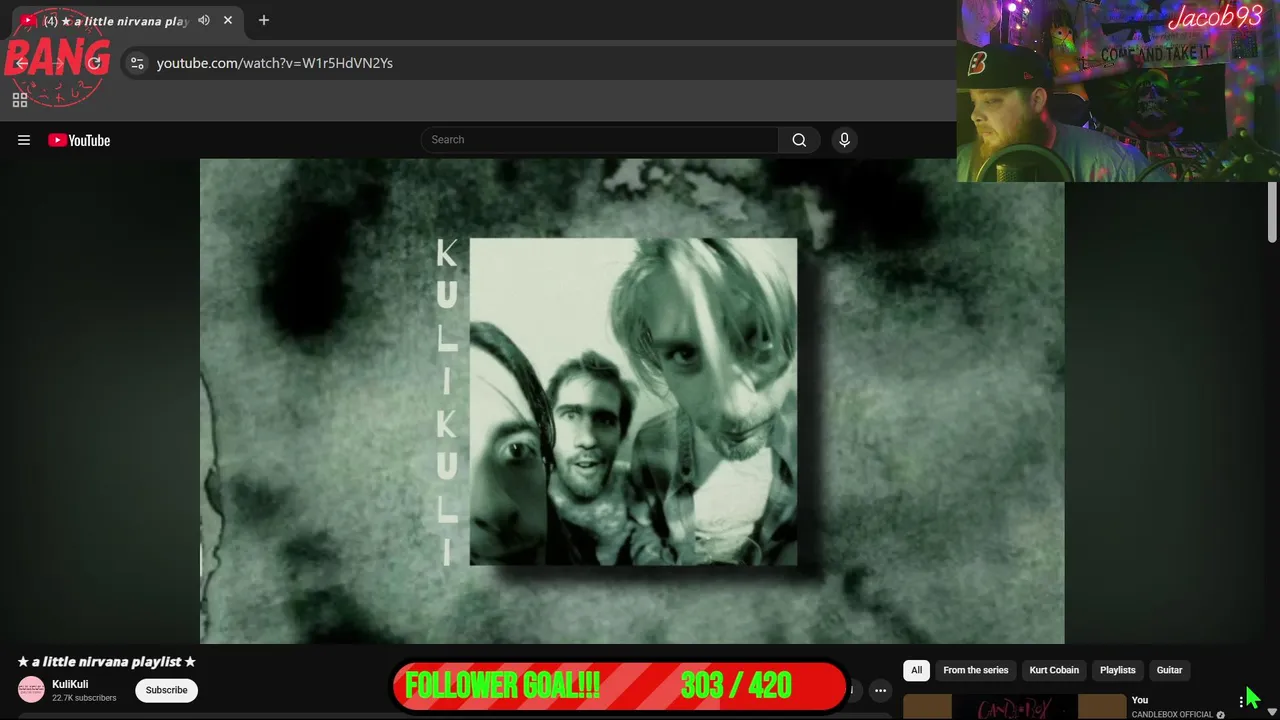The image size is (1280, 720).
Task: Select the 'Kurt Cobain' chip
Action: click(1054, 670)
